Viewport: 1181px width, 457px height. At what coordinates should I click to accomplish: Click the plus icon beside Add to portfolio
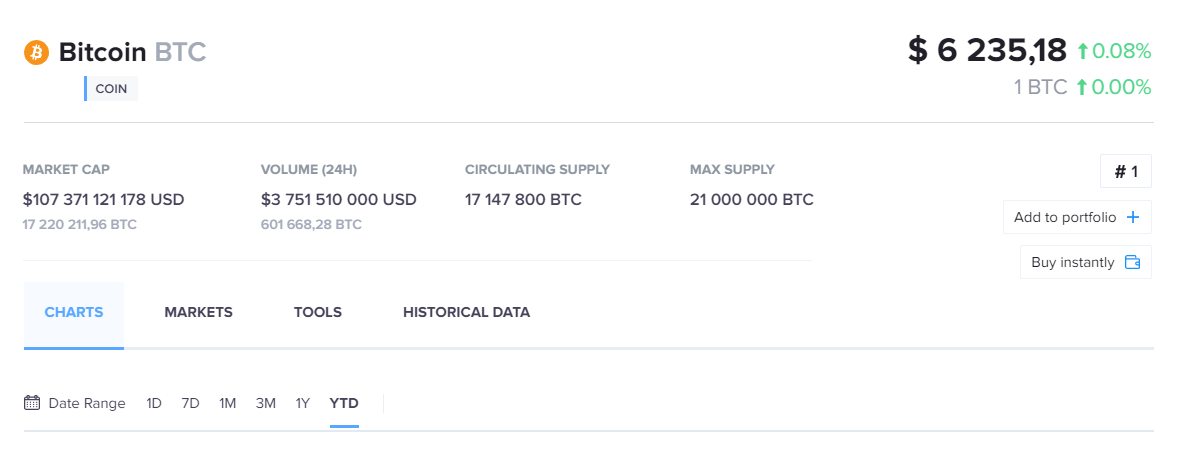[1132, 217]
